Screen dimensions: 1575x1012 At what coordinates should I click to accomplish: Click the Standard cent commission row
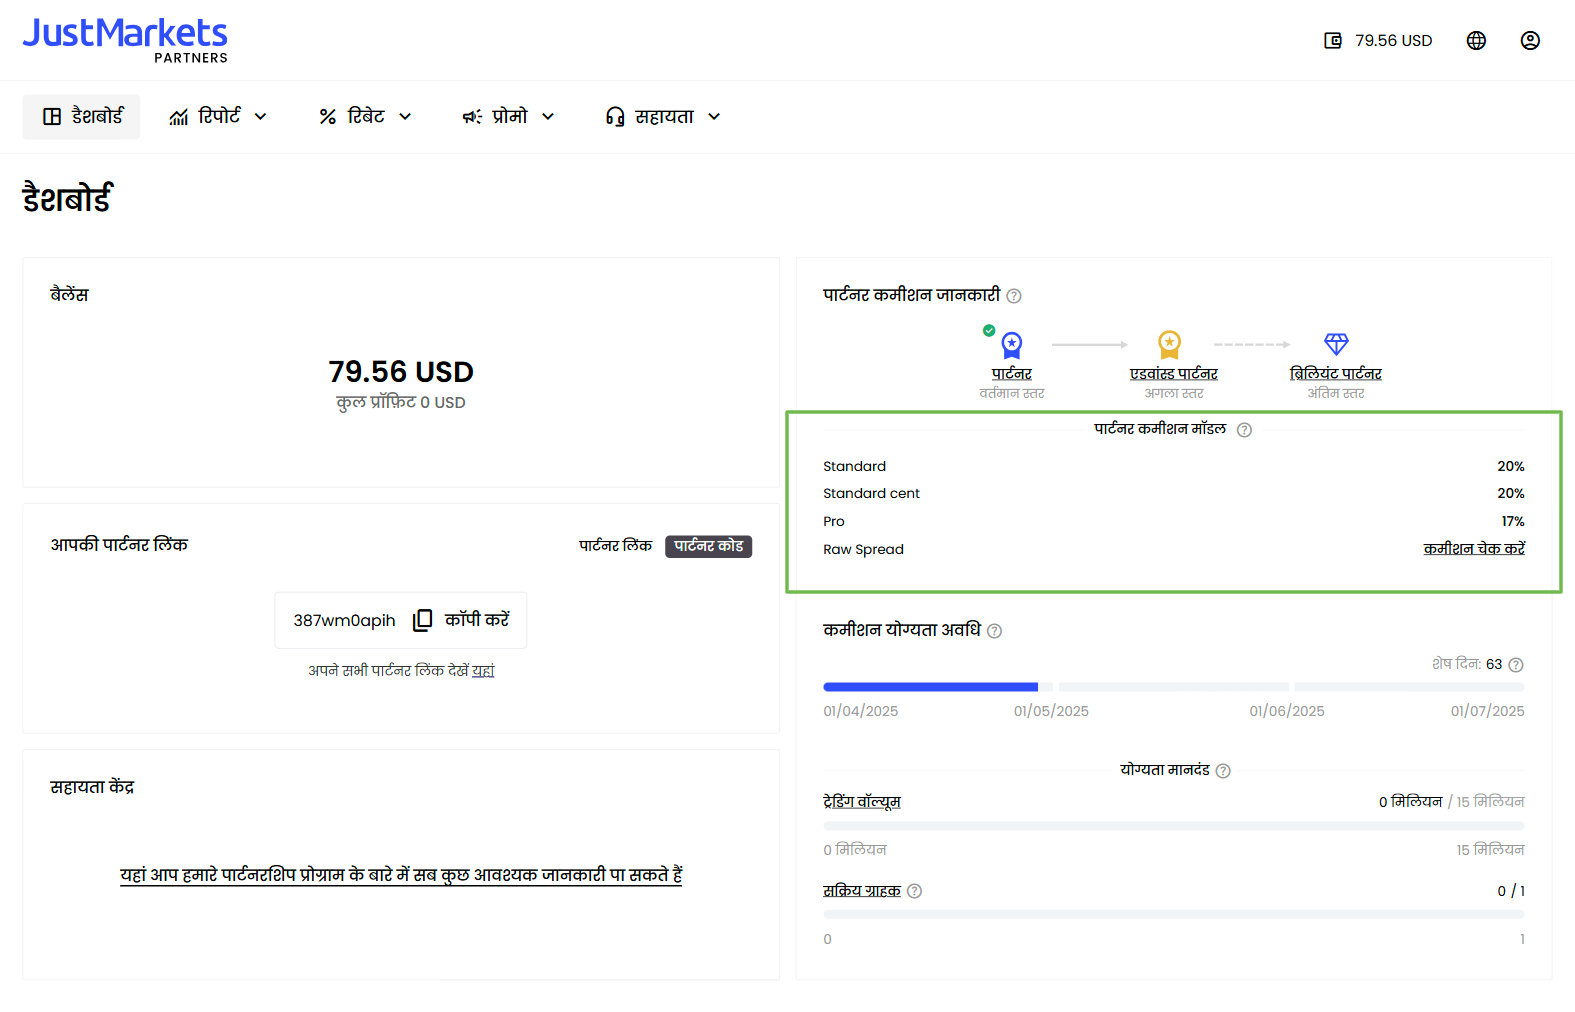point(1174,494)
